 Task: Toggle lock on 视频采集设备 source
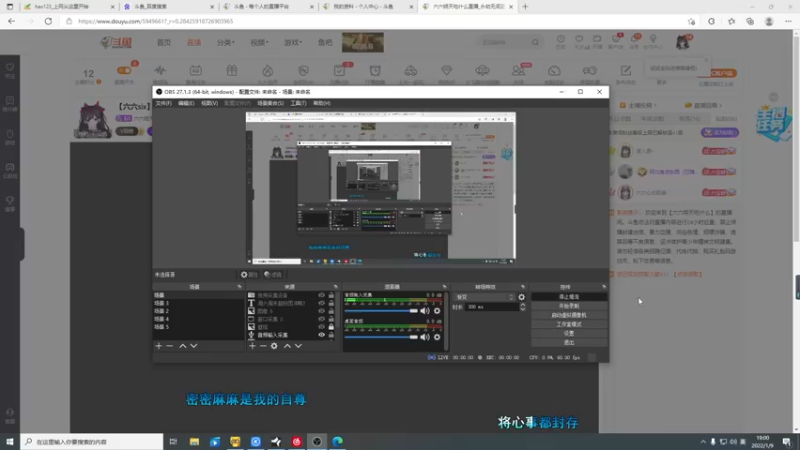tap(331, 295)
